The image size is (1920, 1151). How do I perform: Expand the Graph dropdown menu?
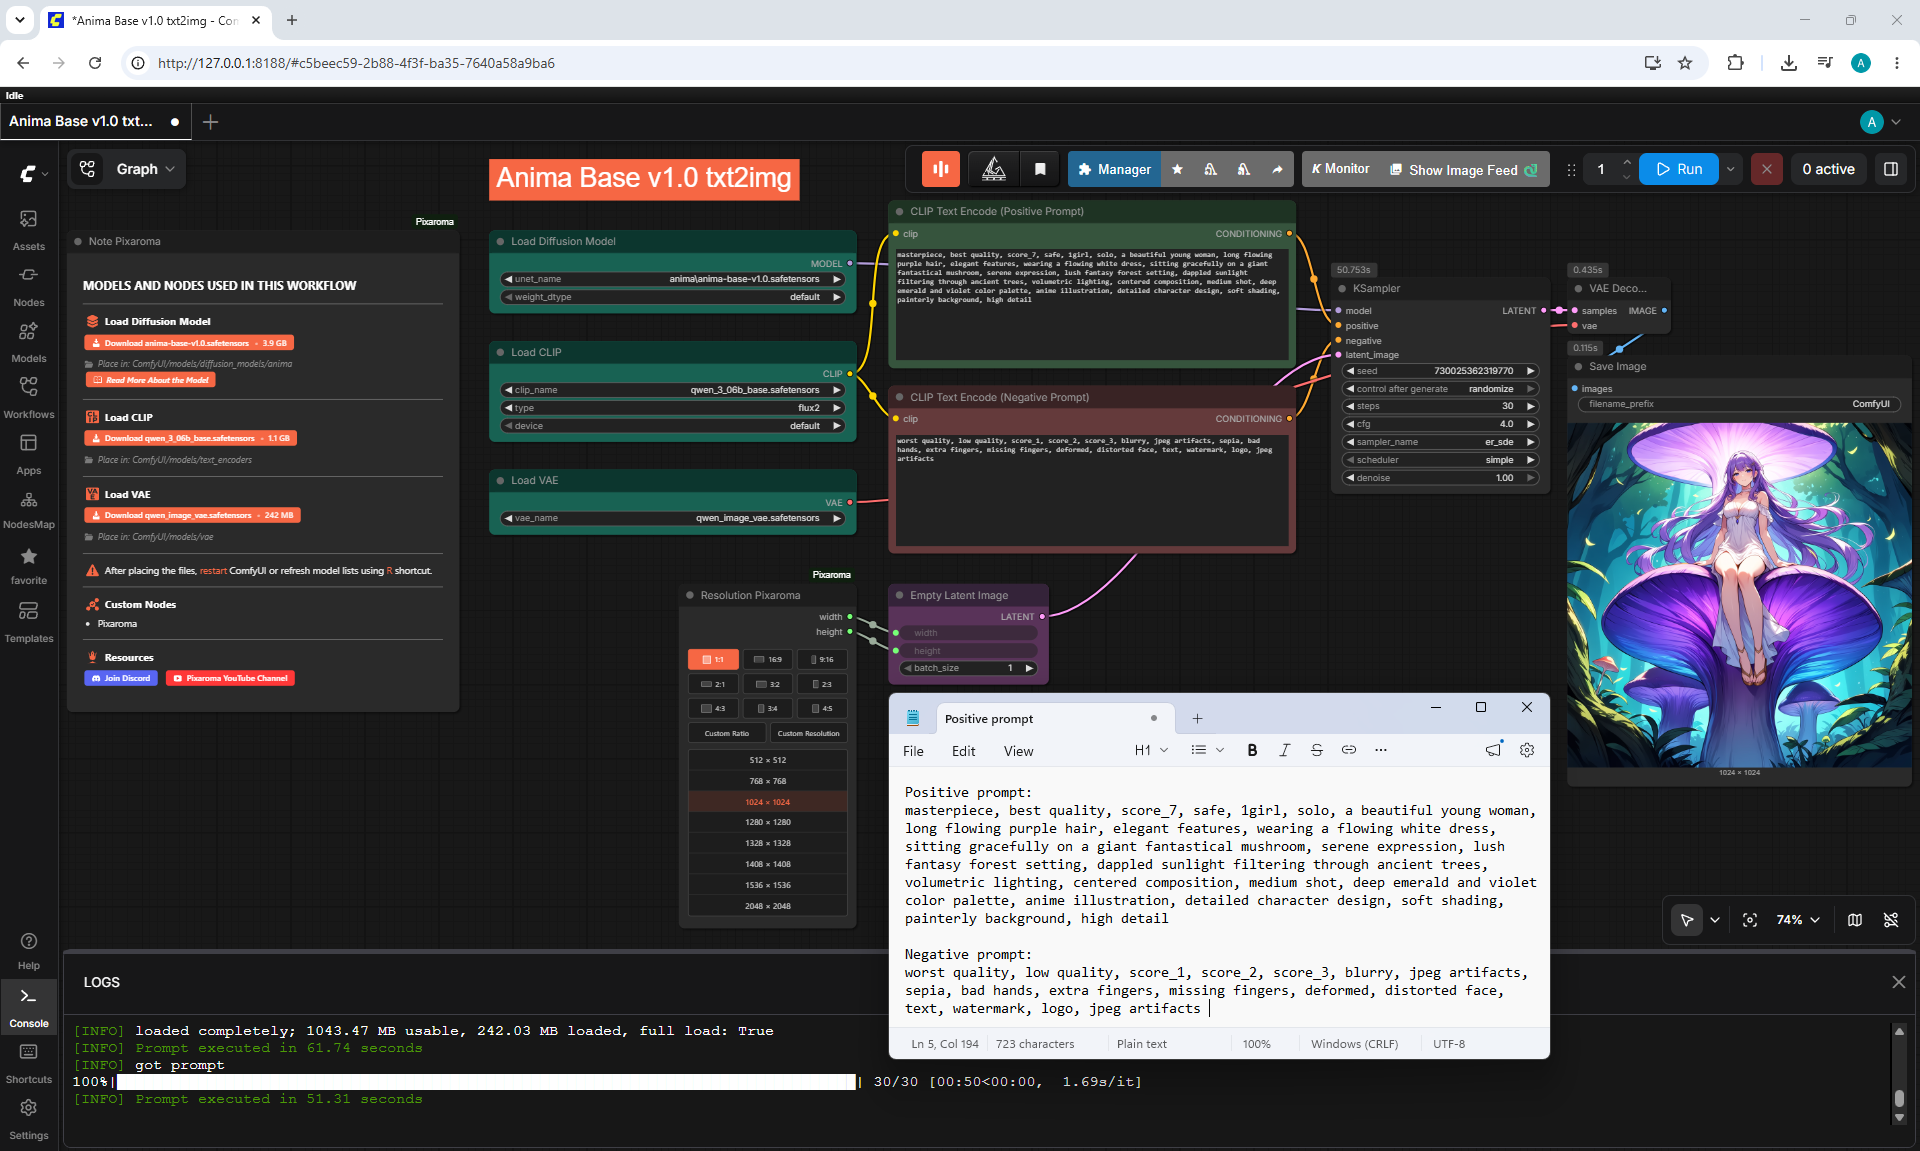tap(145, 169)
